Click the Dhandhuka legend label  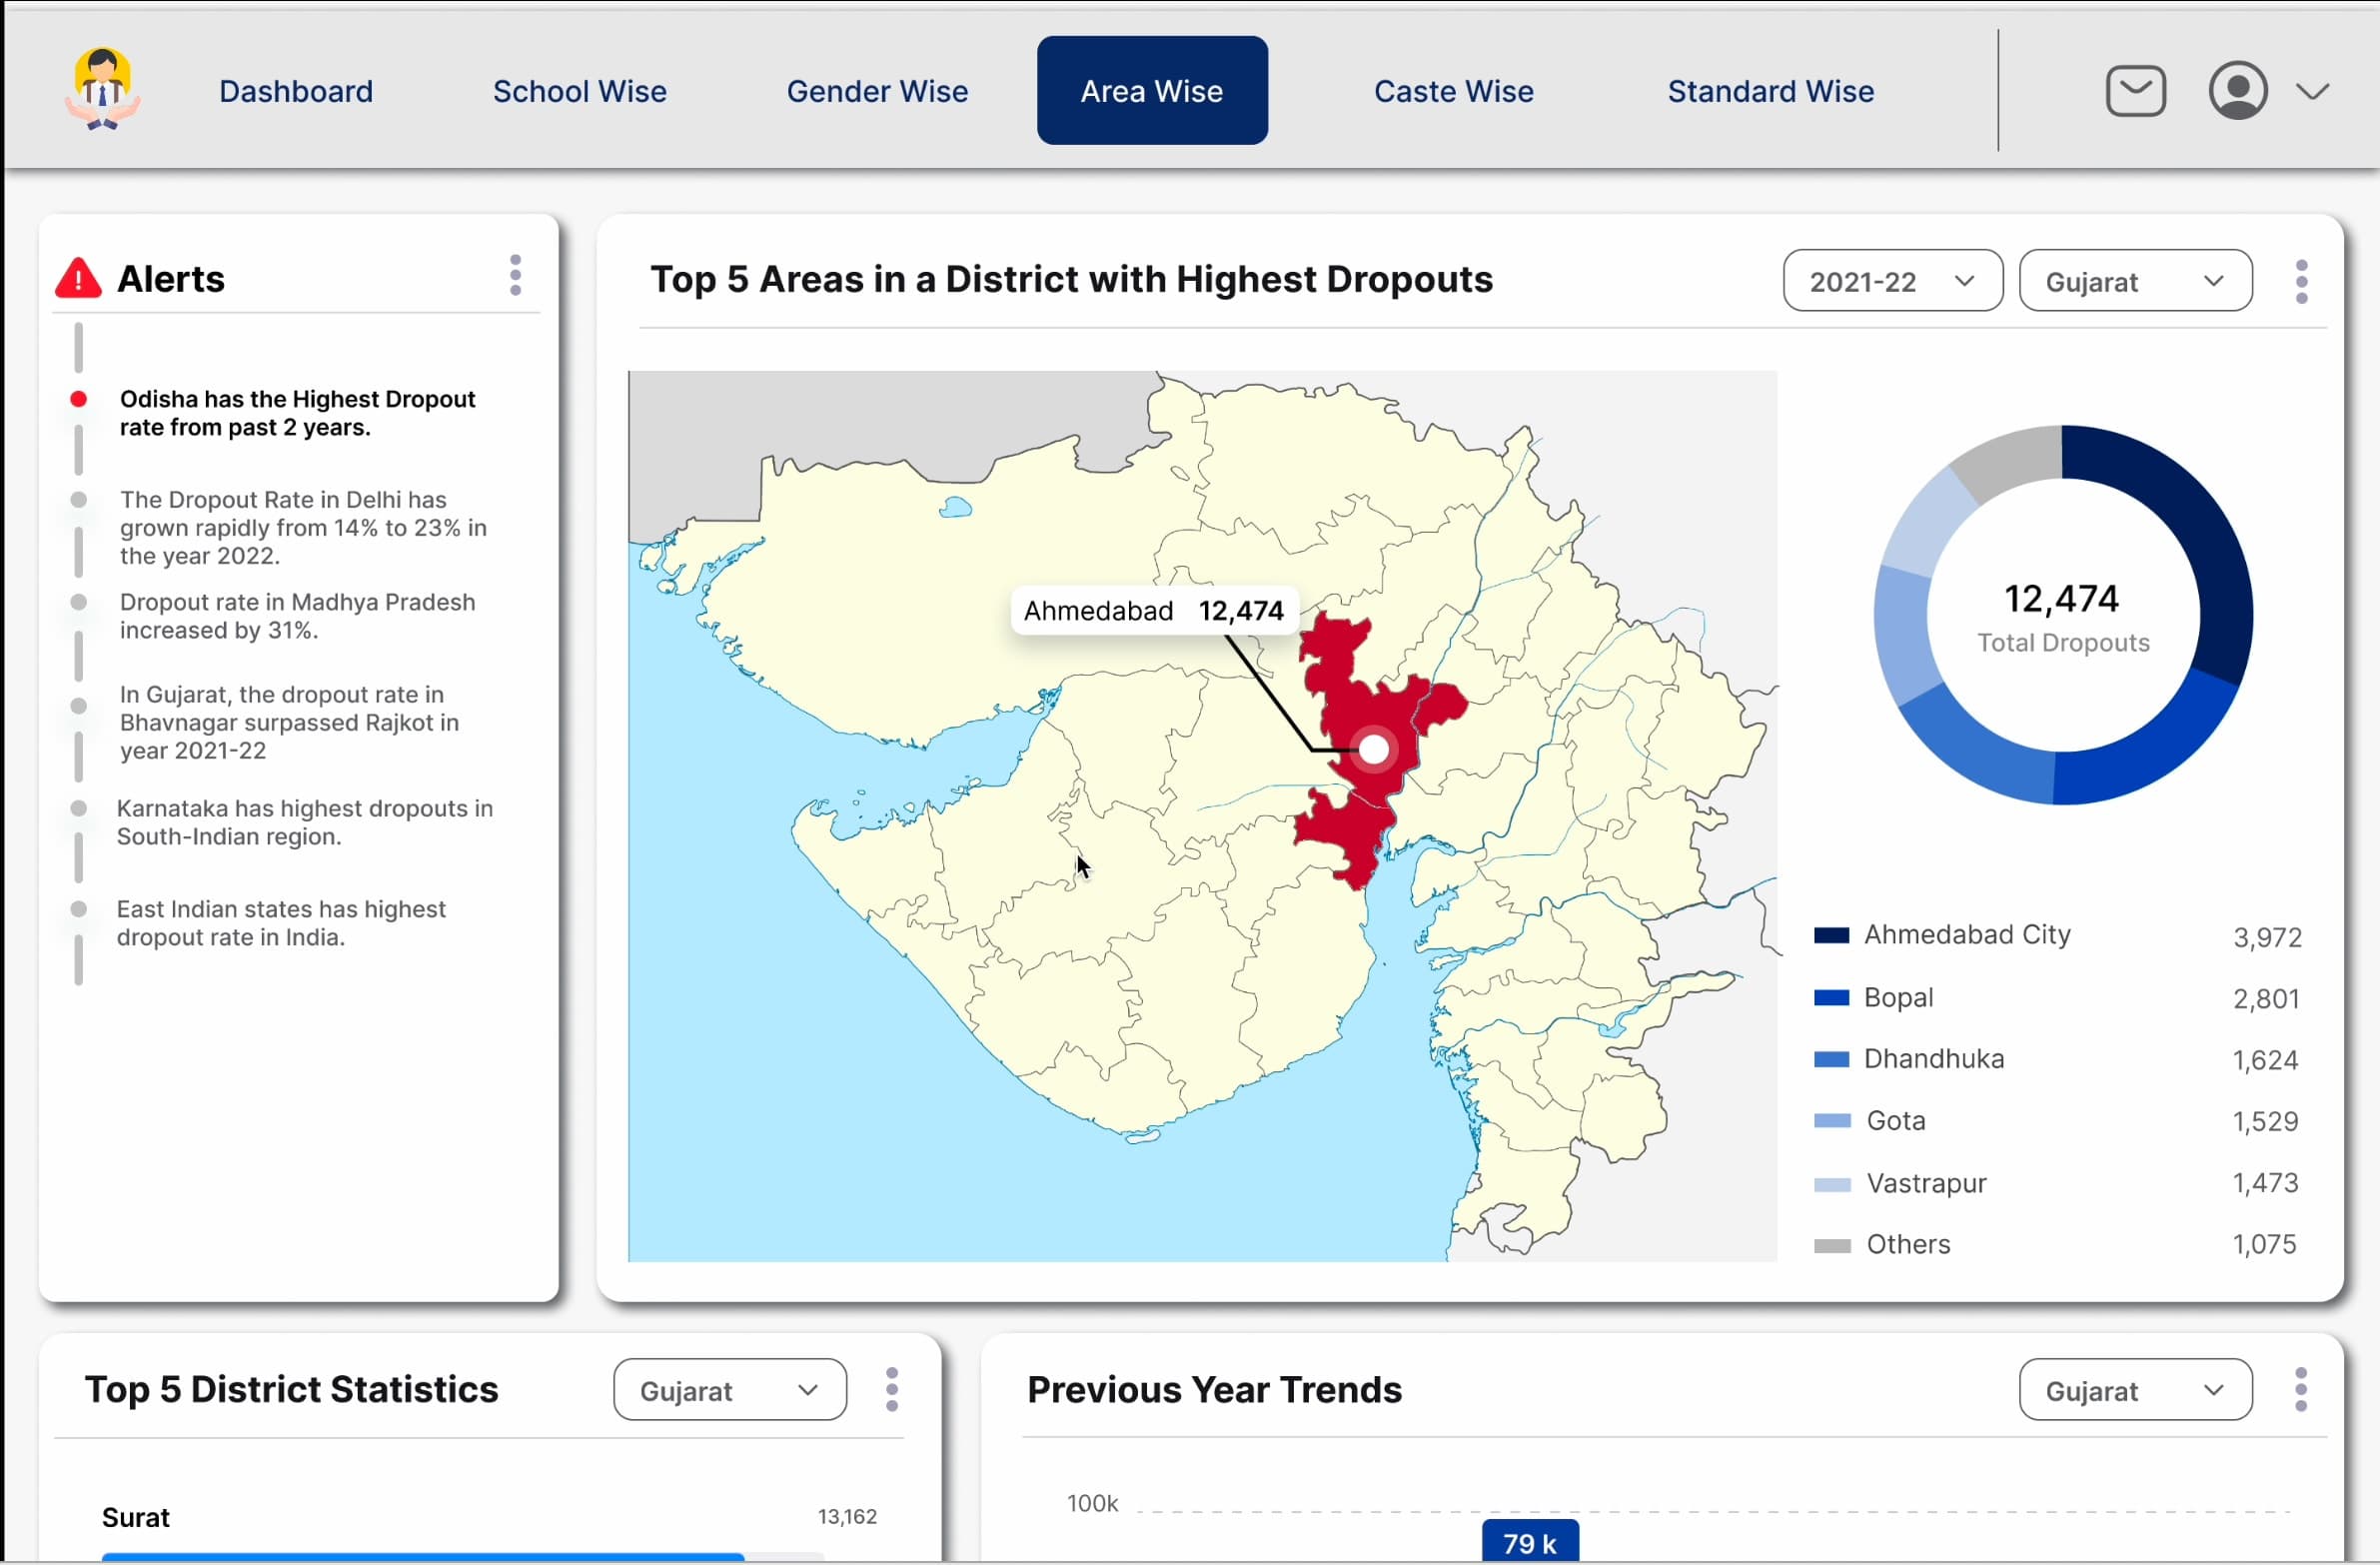click(x=1934, y=1058)
